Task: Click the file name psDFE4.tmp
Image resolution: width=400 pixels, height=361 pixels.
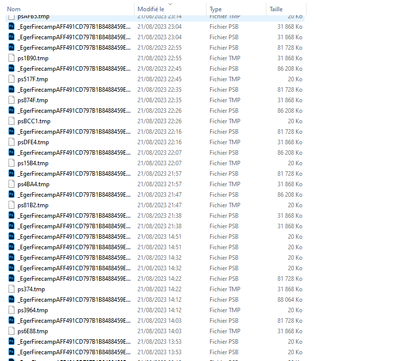Action: click(x=33, y=142)
